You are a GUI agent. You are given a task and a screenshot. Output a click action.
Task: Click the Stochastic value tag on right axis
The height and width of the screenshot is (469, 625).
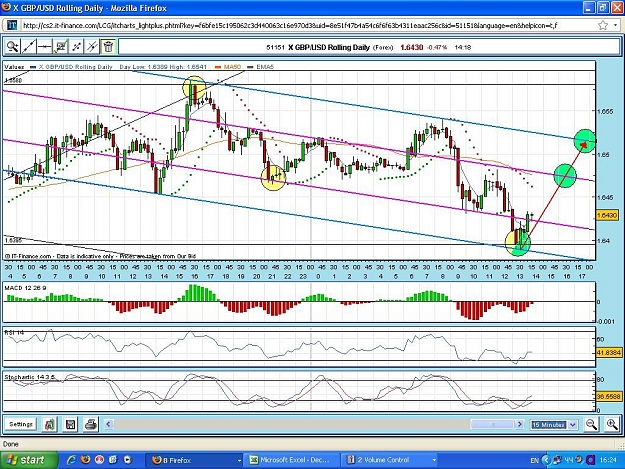(x=608, y=397)
